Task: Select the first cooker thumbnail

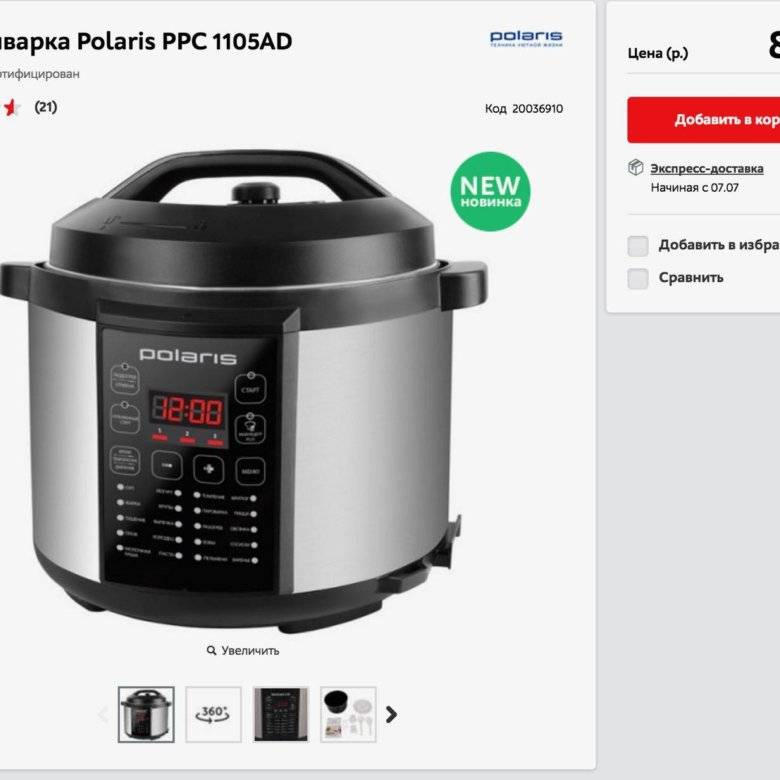Action: [x=146, y=714]
